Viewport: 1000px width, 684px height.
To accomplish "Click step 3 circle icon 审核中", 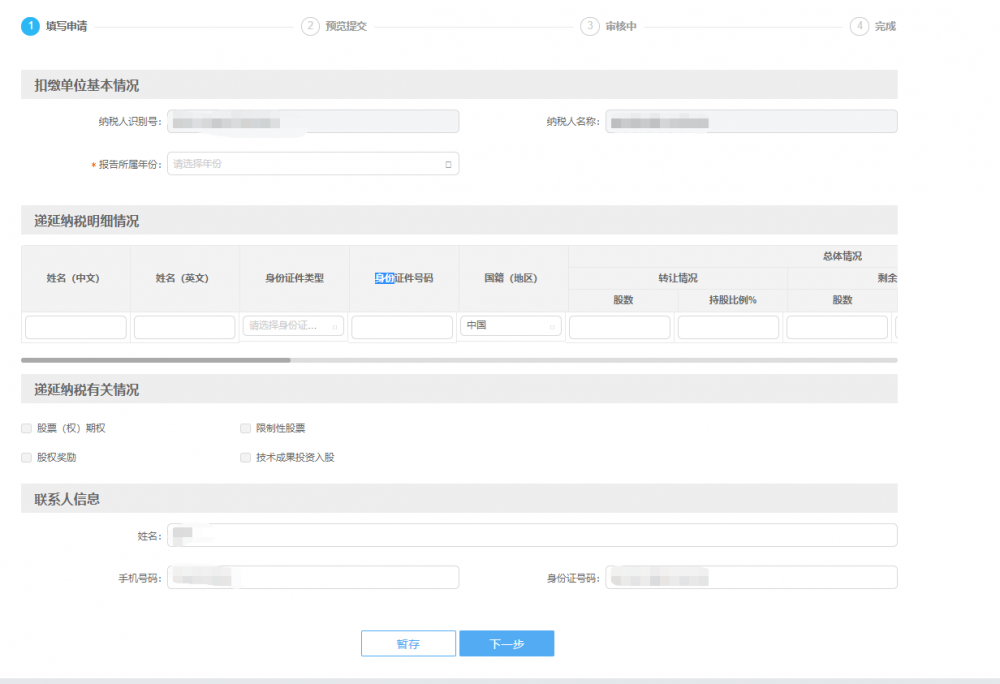I will click(590, 26).
